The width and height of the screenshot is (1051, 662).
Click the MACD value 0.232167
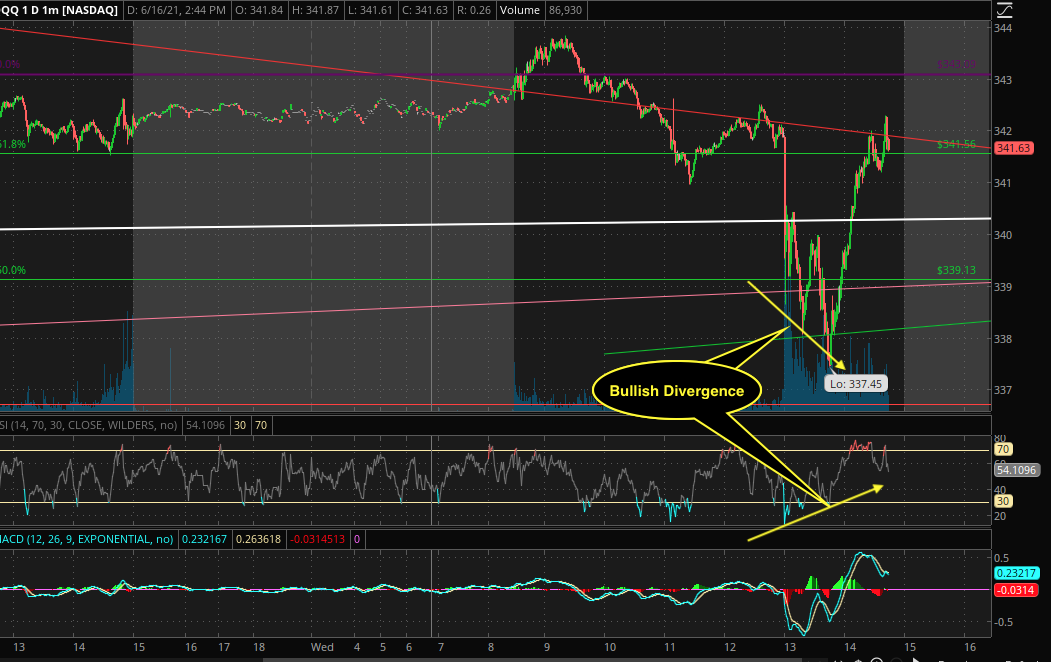(204, 539)
